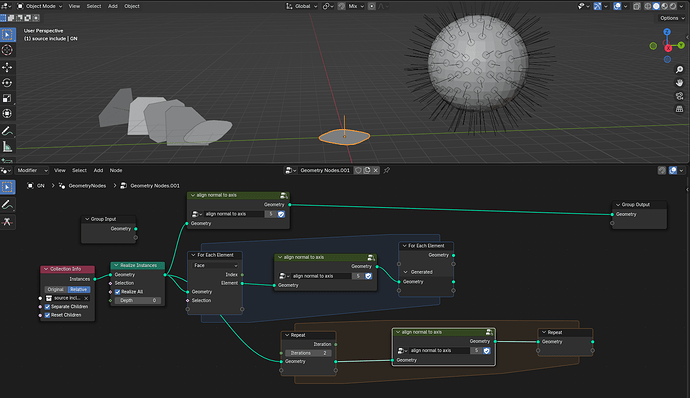Viewport: 690px width, 398px height.
Task: Open the Object menu in the 3D viewport
Action: (132, 6)
